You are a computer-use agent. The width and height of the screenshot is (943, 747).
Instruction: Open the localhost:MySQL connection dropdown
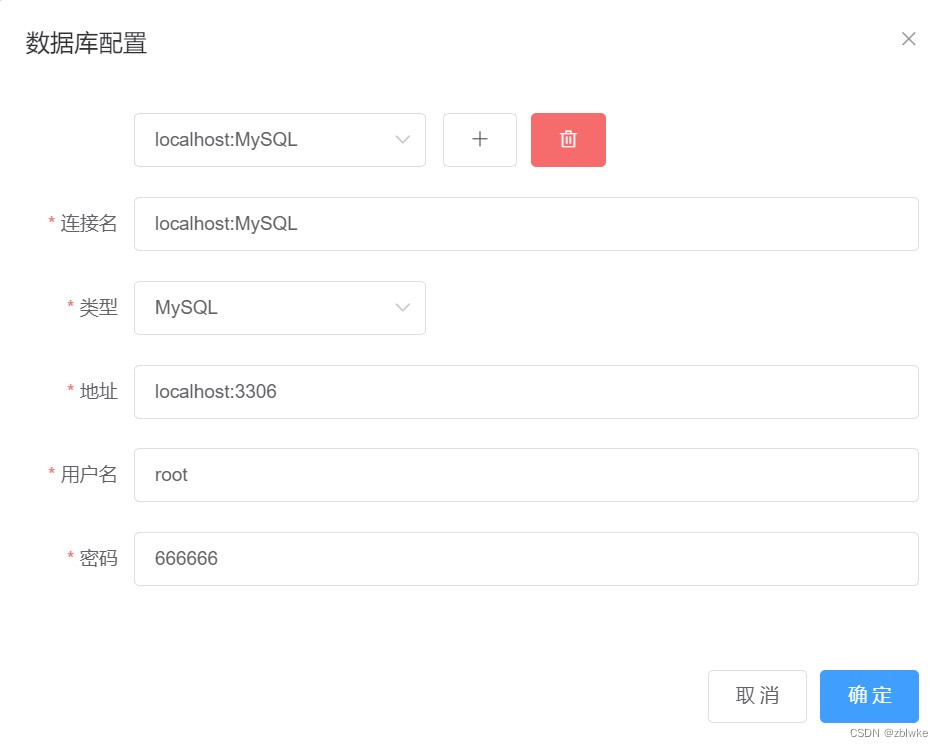point(280,140)
